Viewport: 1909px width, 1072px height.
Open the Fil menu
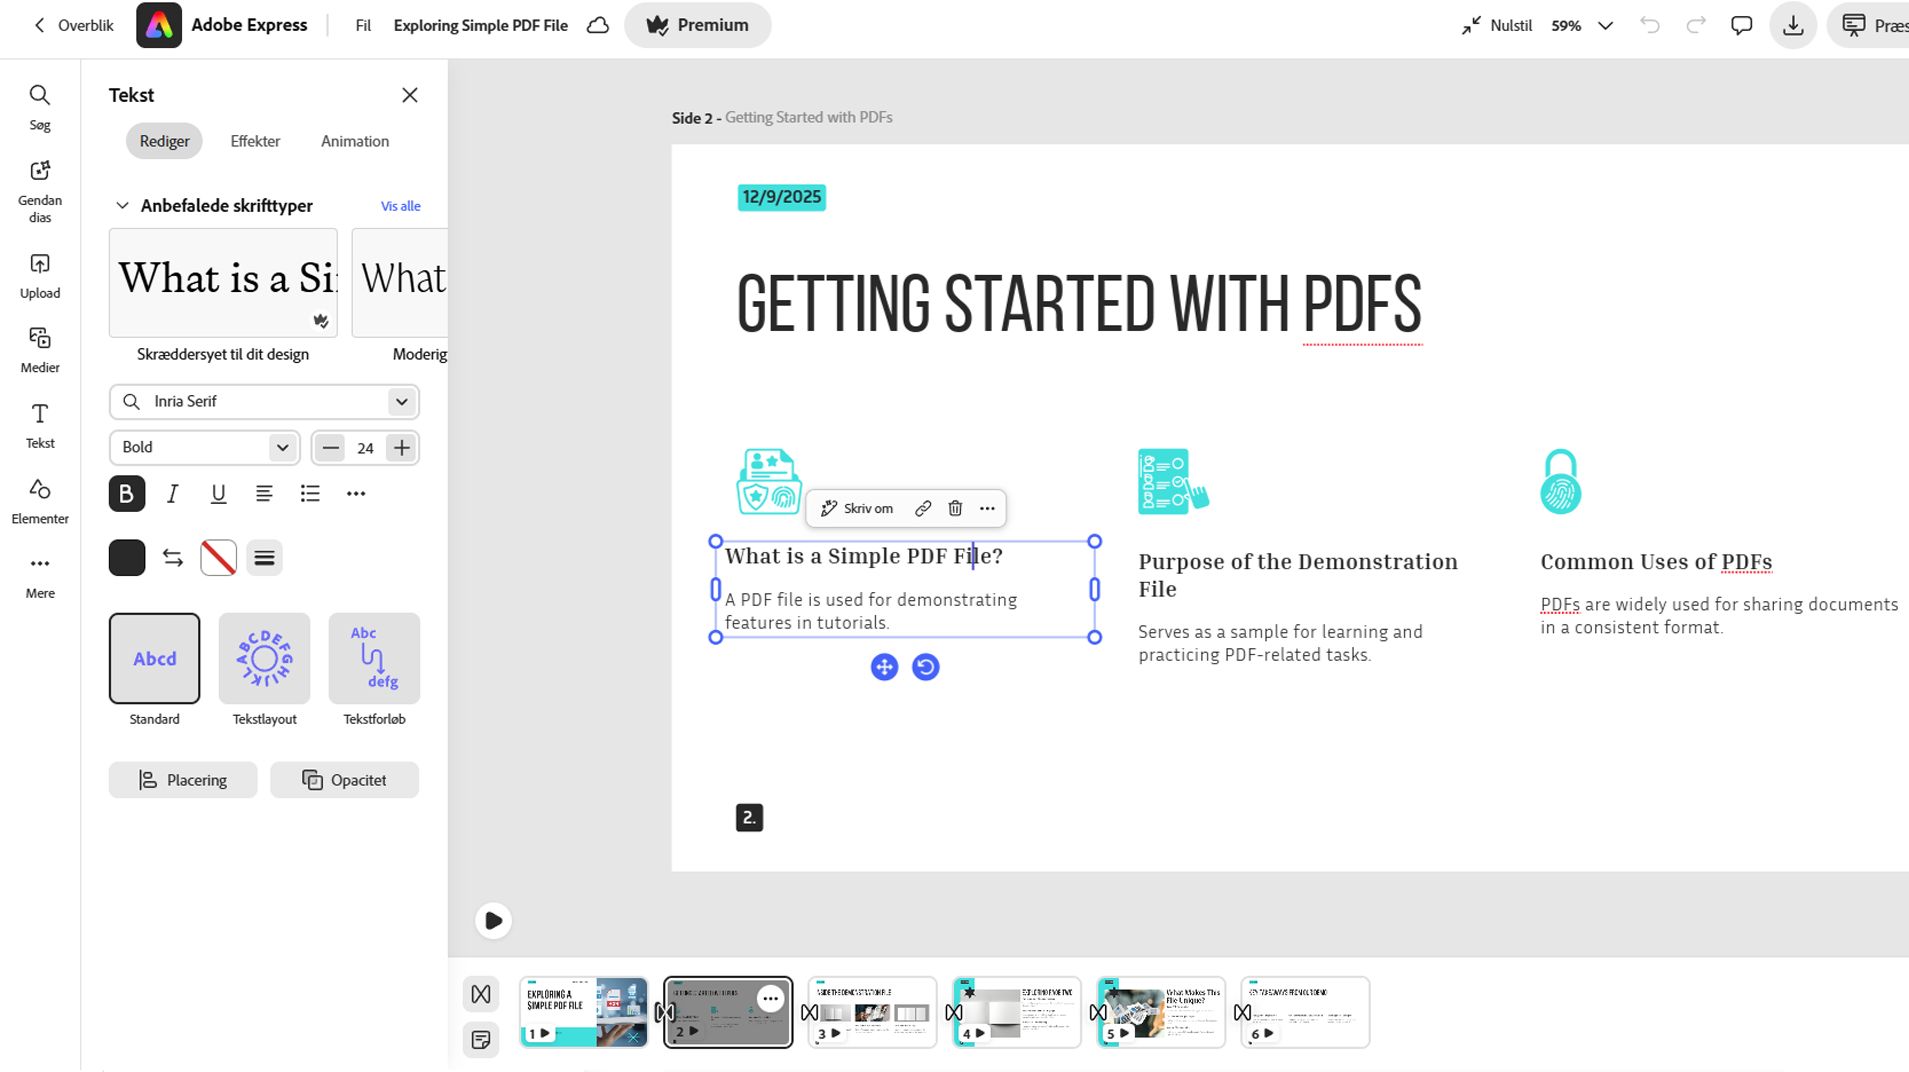[363, 25]
